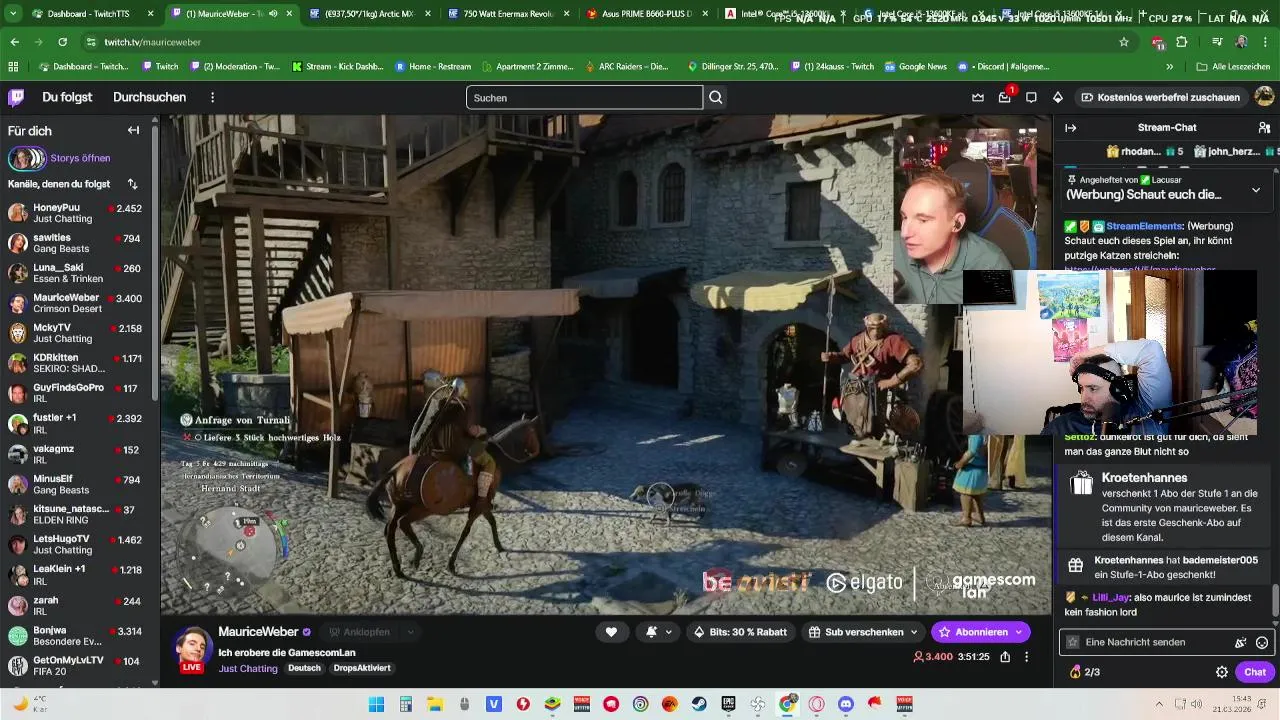1280x720 pixels.
Task: Open channel points 2/3 indicator
Action: [x=1084, y=672]
